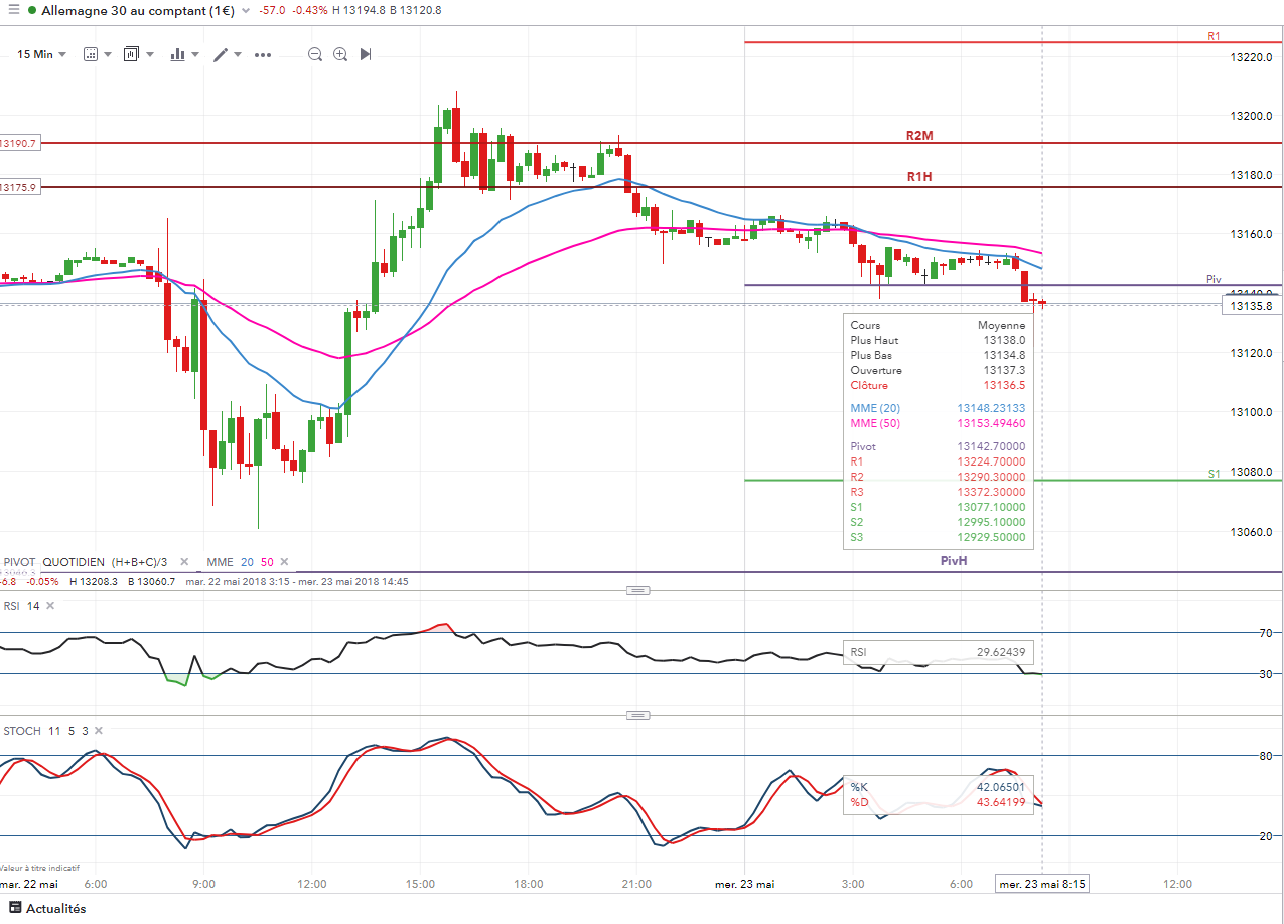Expand the drawing tools dropdown arrow

click(238, 54)
